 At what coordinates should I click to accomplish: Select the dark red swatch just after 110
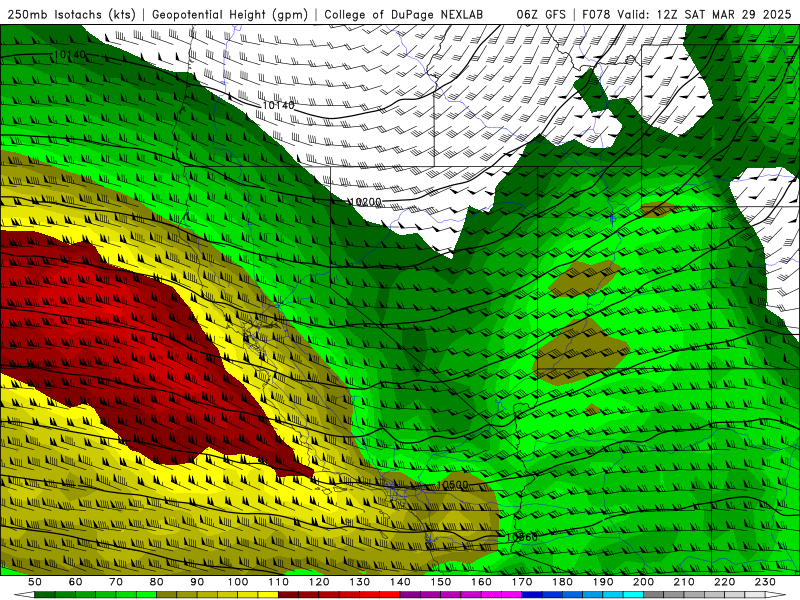[x=288, y=595]
